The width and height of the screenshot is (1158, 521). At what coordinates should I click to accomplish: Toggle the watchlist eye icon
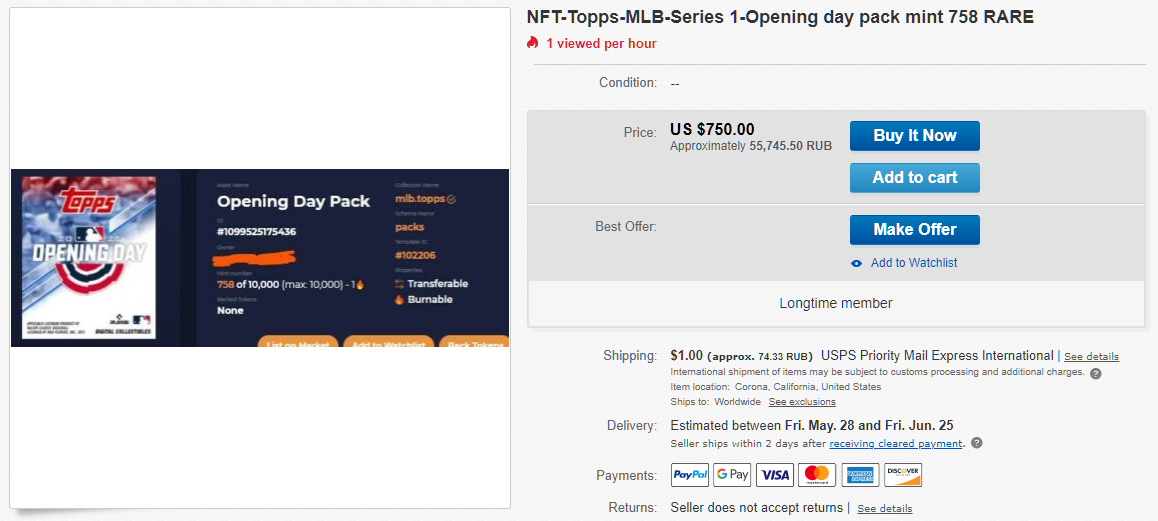tap(856, 263)
